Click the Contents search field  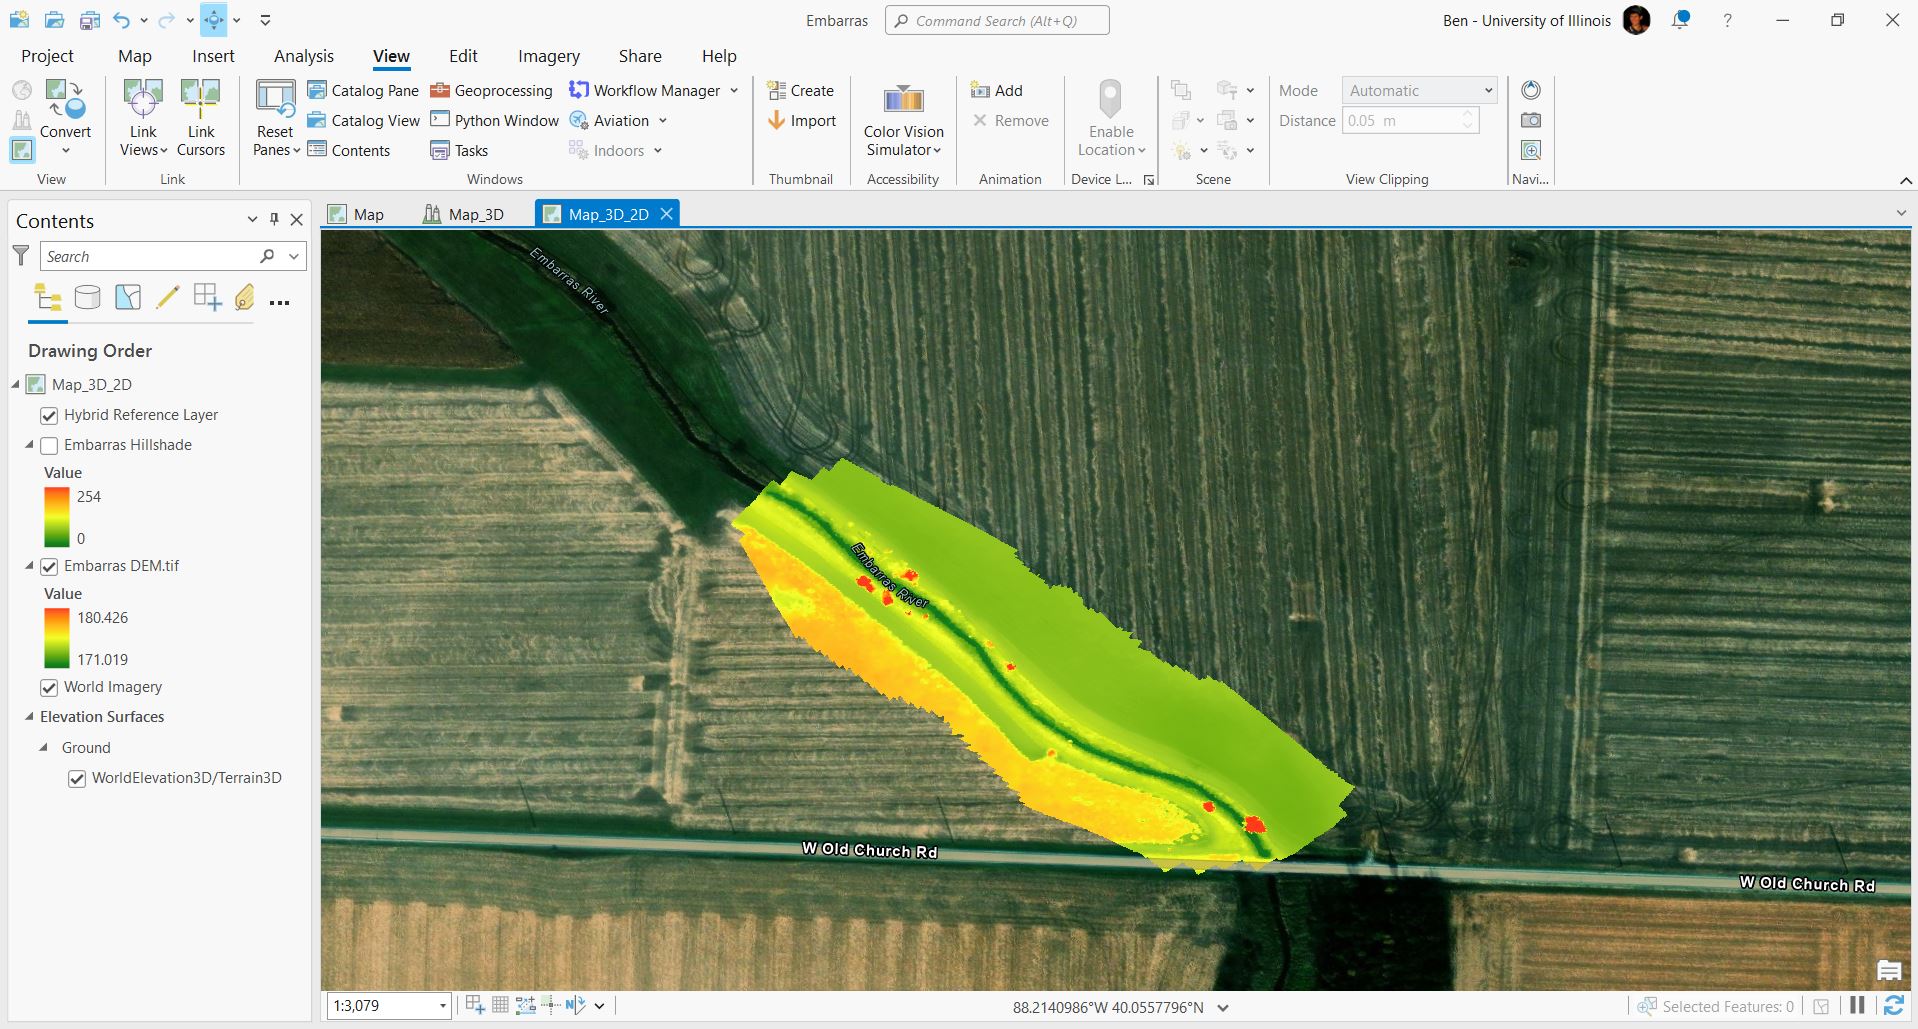point(150,257)
